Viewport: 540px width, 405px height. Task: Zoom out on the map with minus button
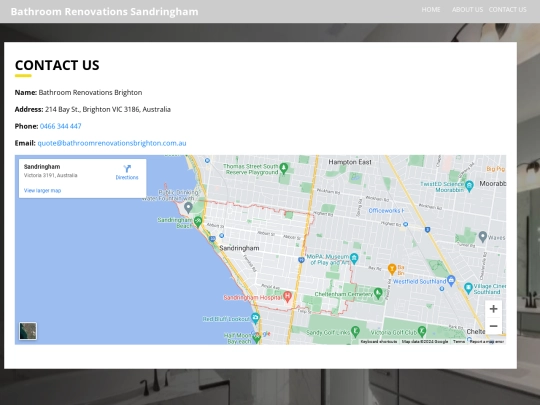(493, 326)
